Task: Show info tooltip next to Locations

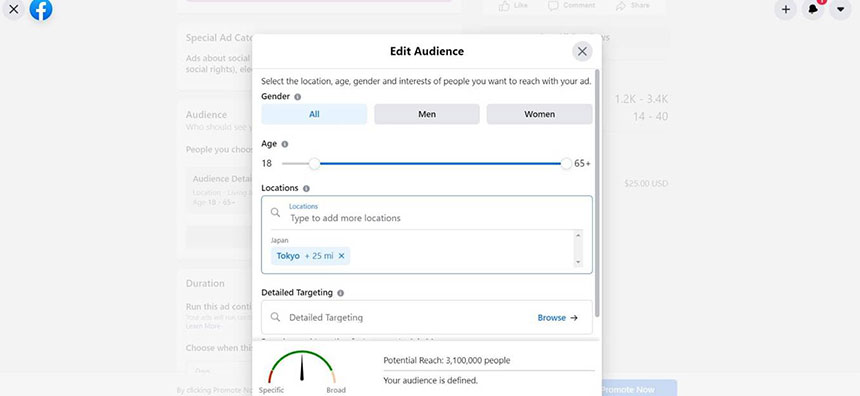Action: pyautogui.click(x=306, y=188)
